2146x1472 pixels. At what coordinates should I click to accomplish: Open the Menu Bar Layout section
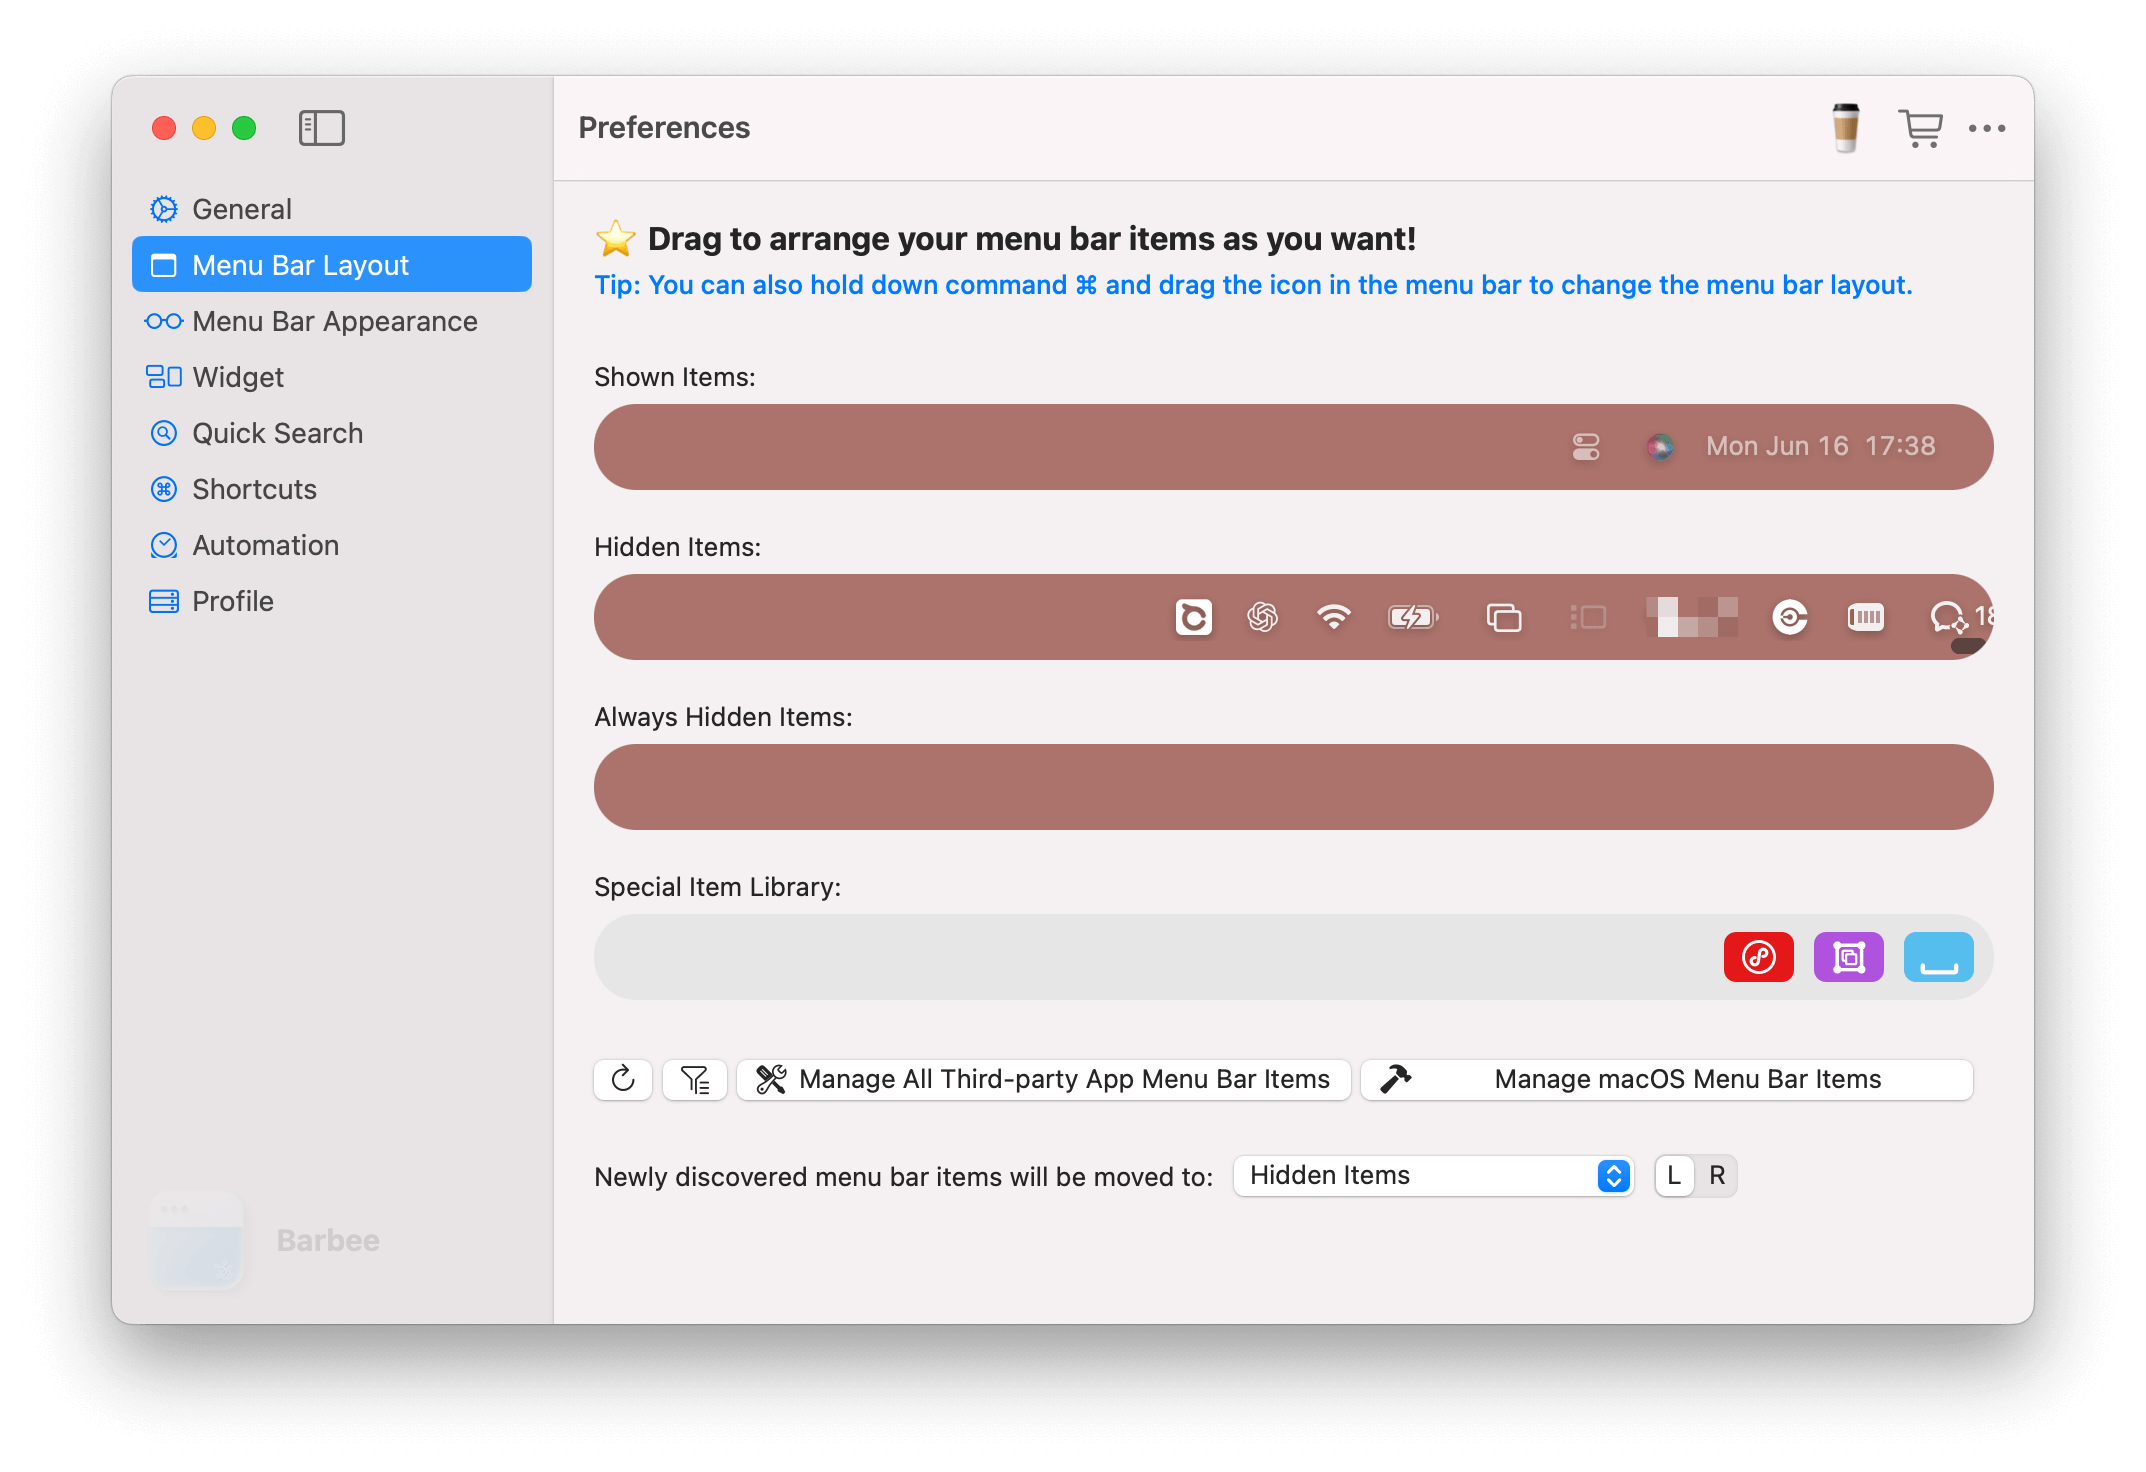[x=331, y=265]
